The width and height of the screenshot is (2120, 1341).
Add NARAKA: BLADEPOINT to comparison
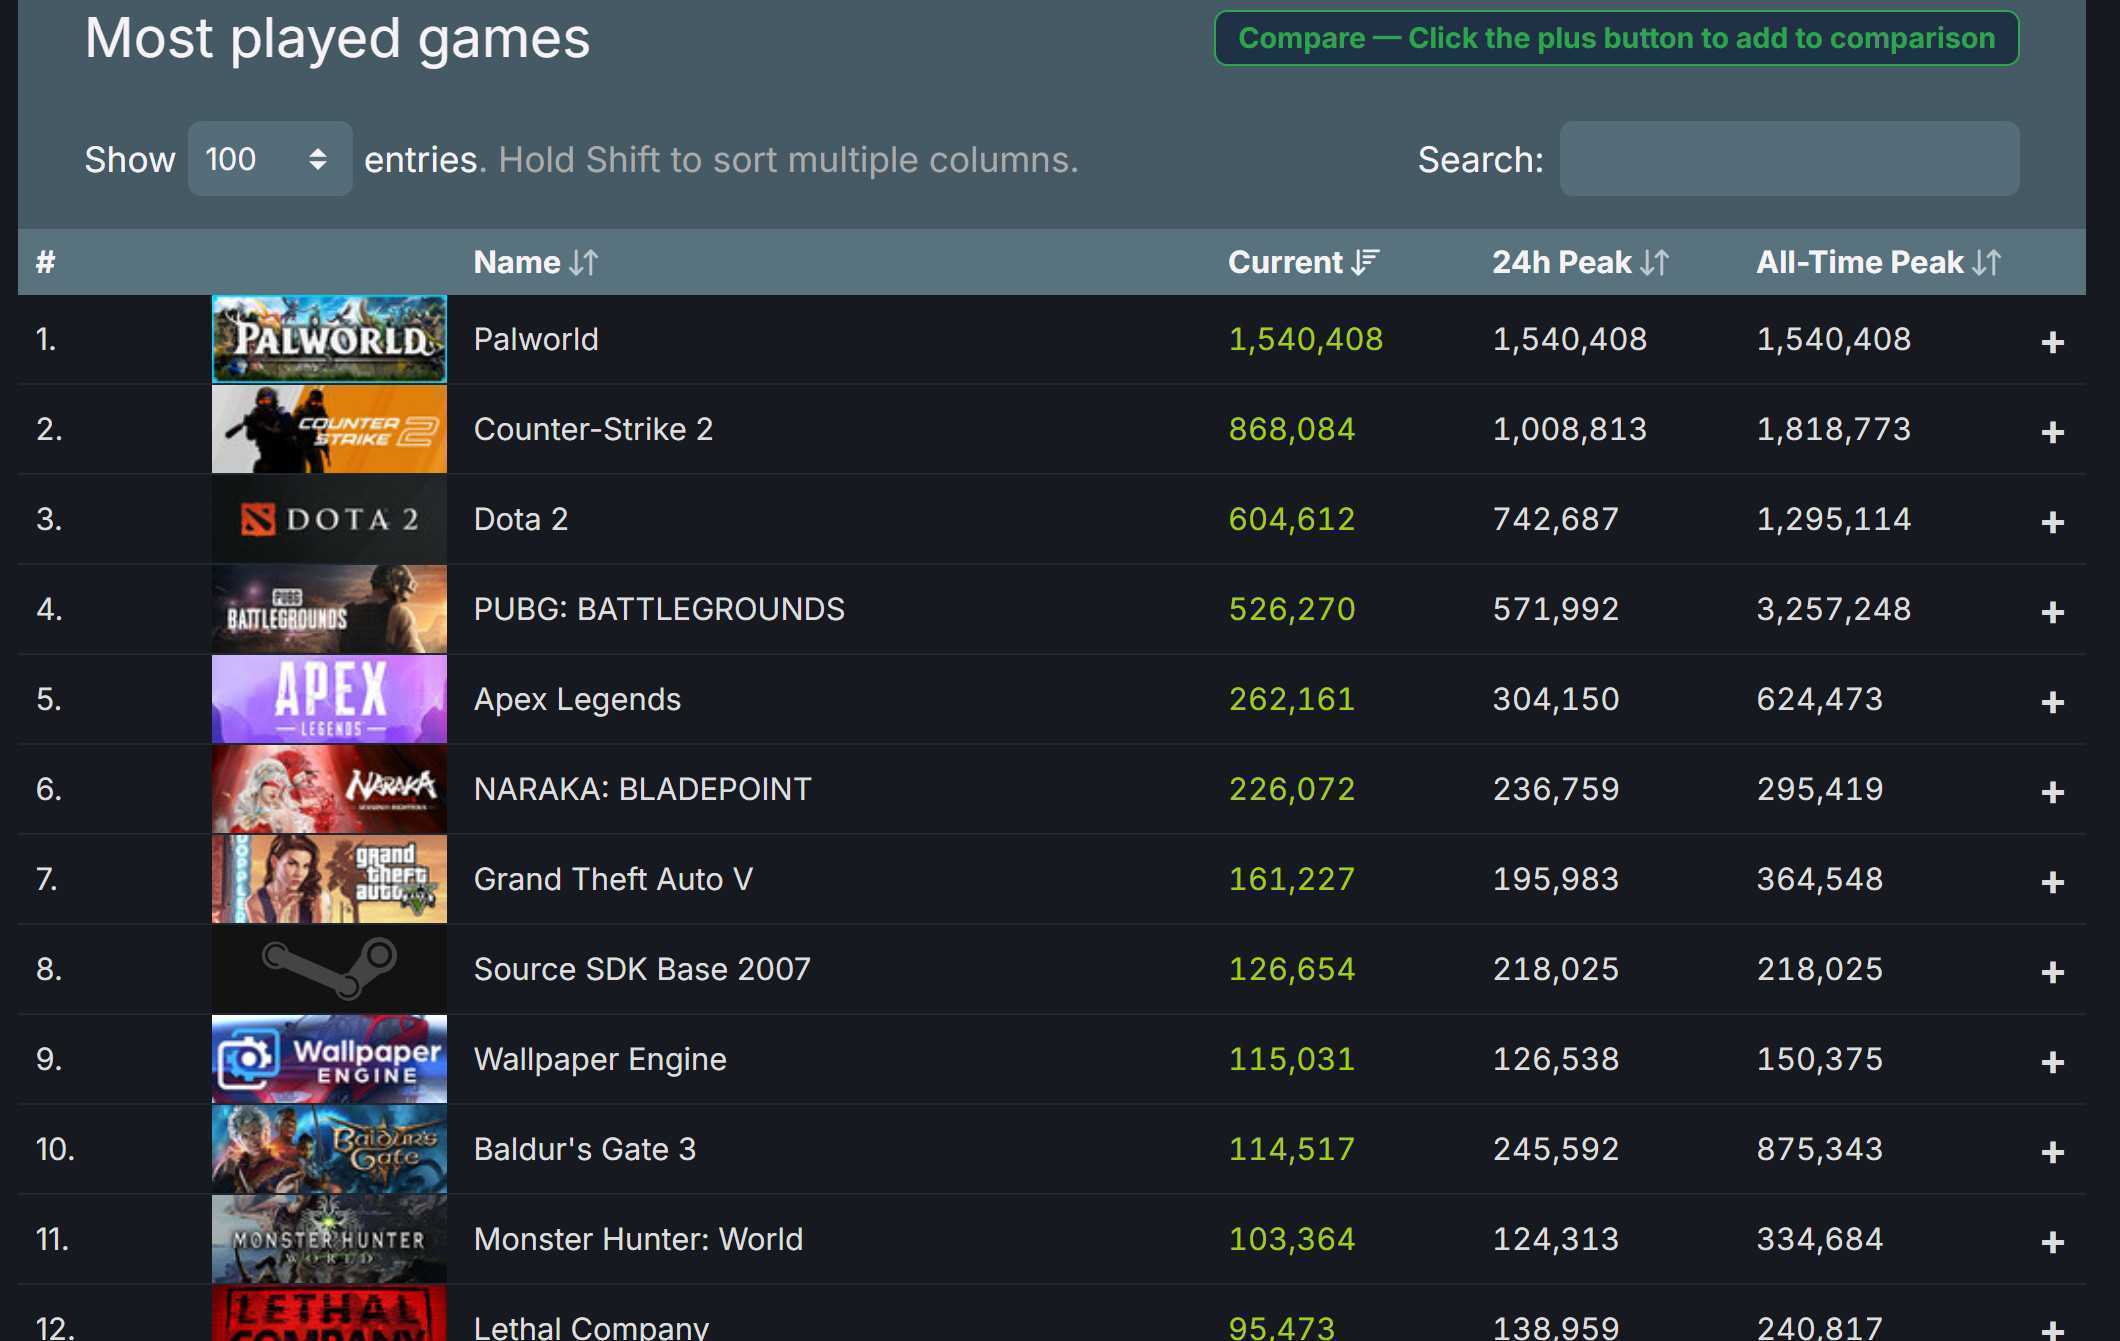[x=2052, y=792]
